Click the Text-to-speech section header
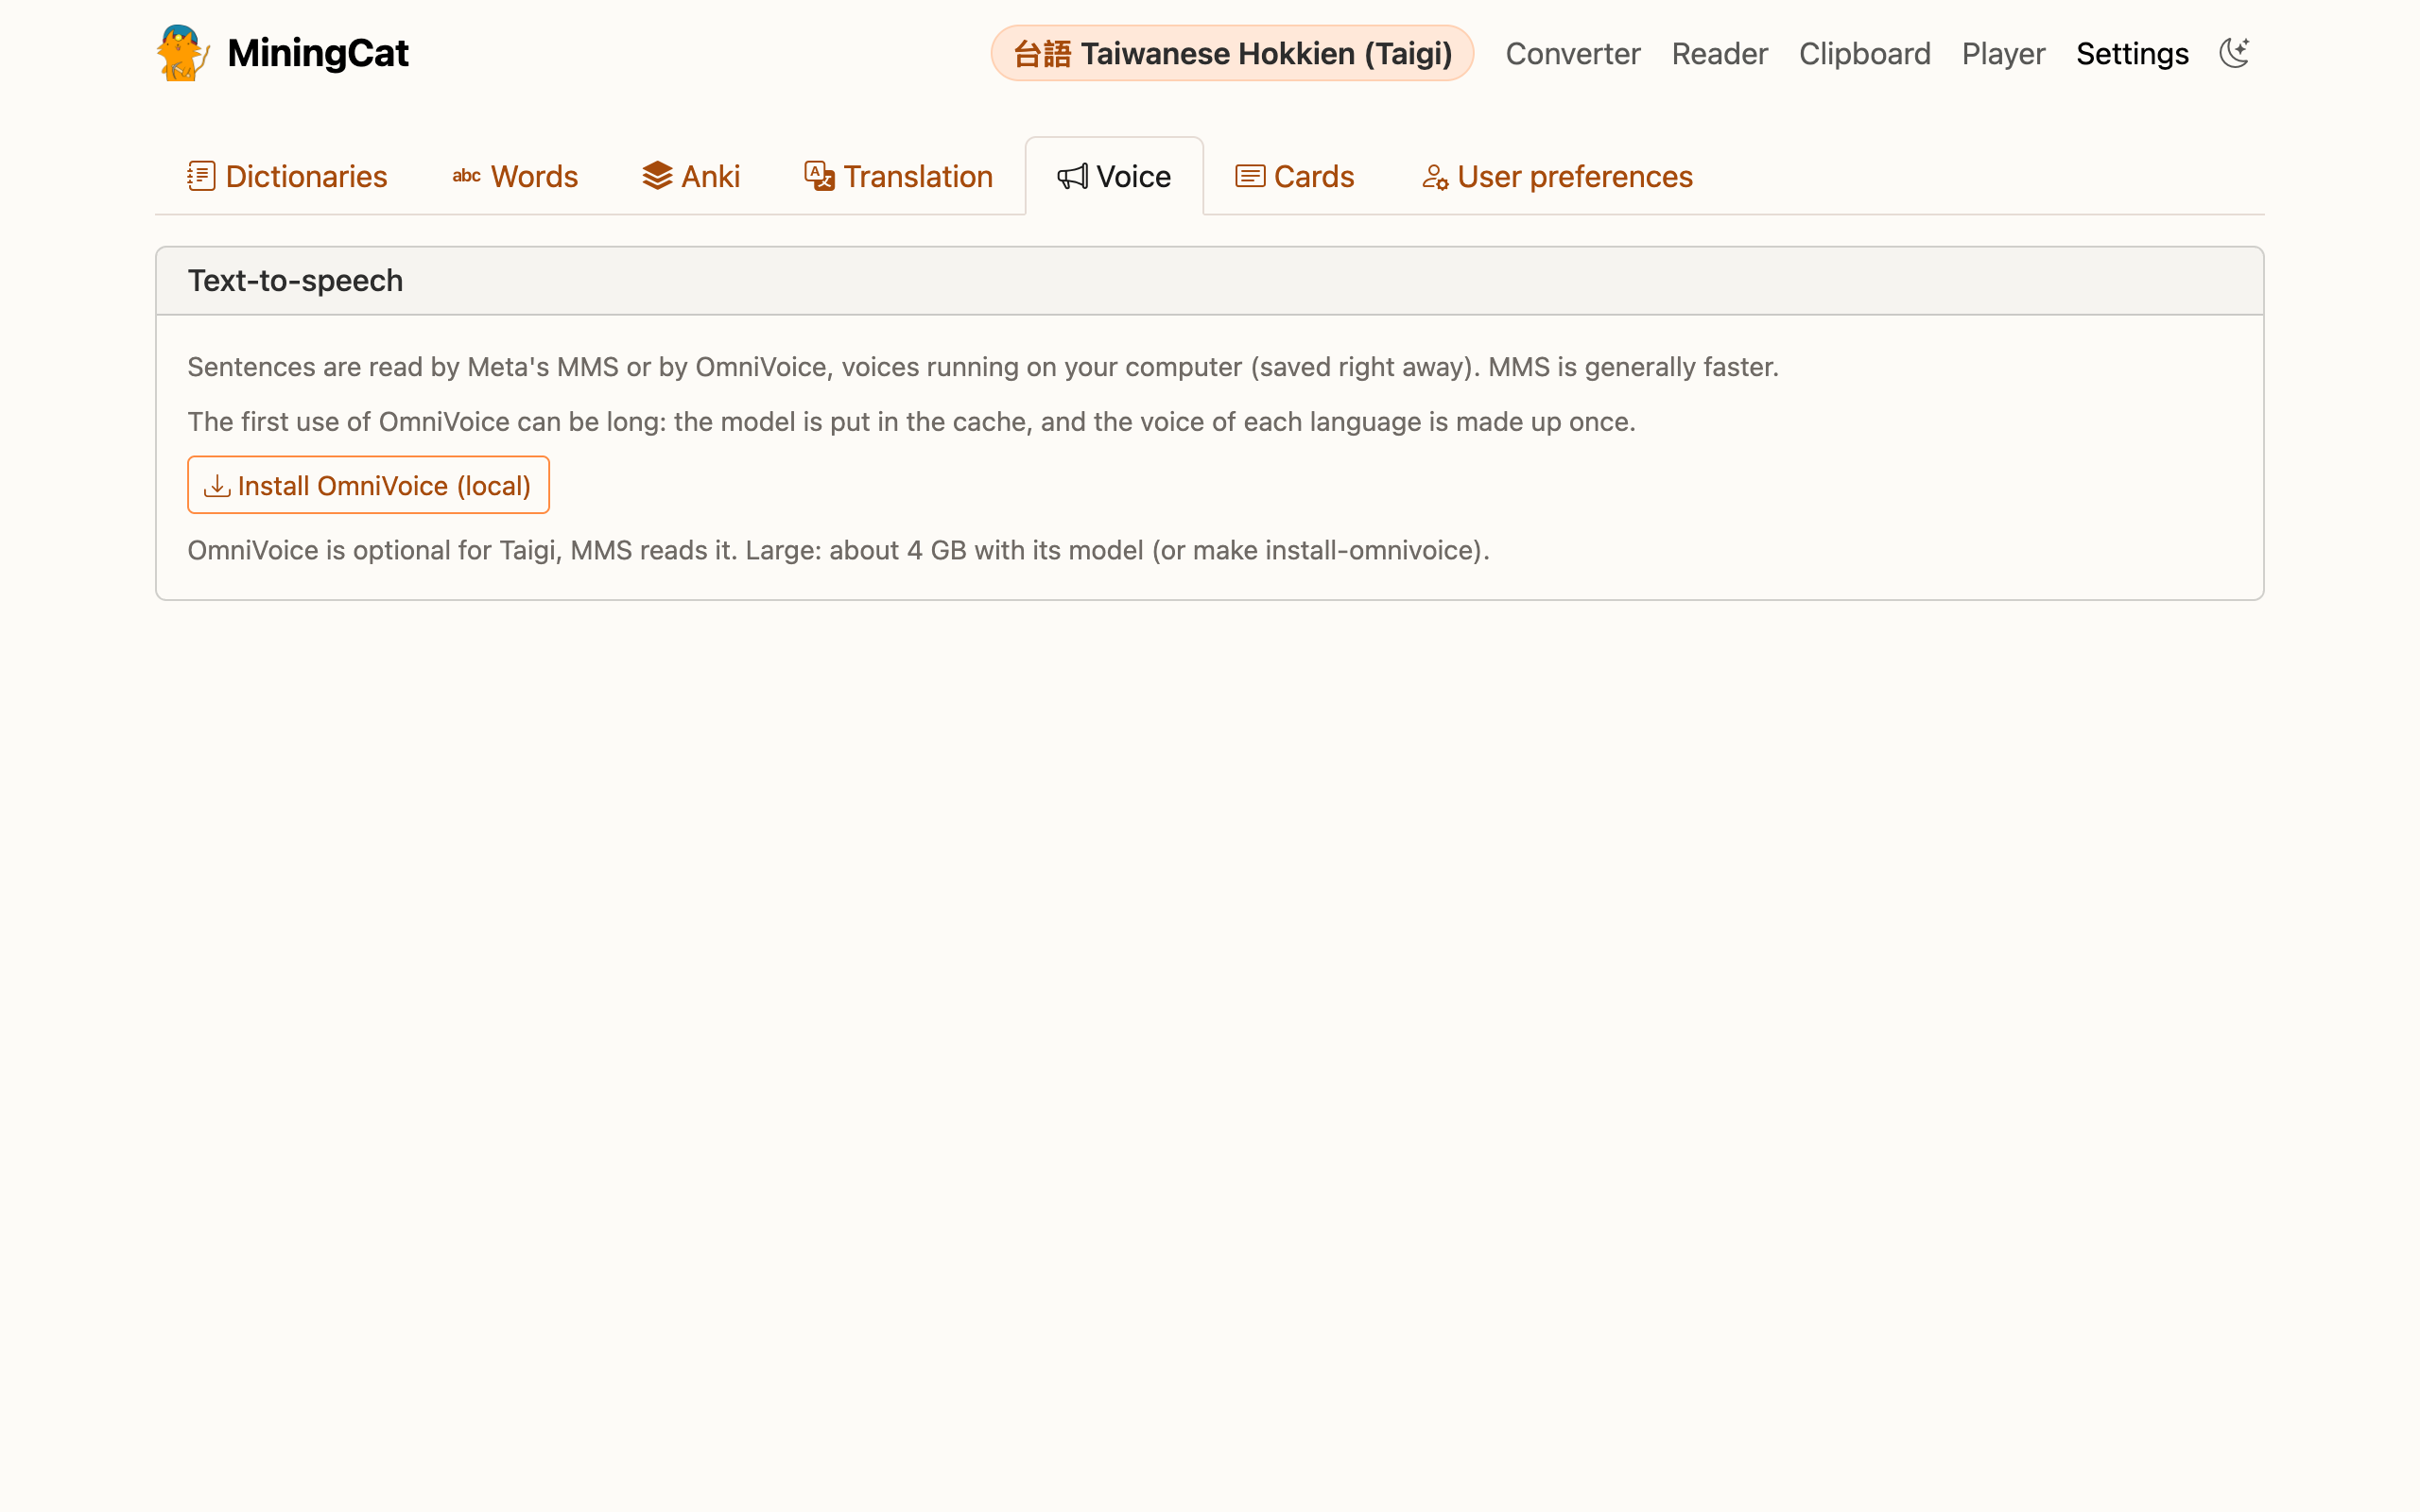 [x=1209, y=281]
